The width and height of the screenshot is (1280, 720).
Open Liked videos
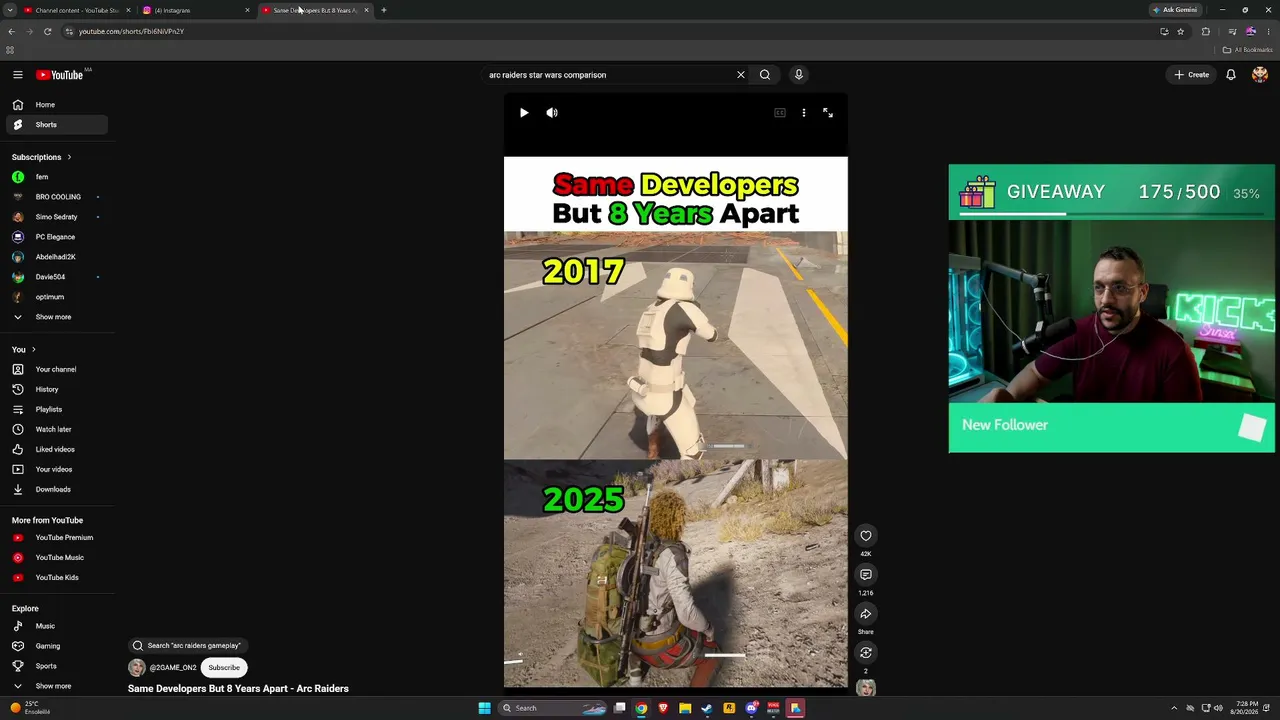click(57, 450)
